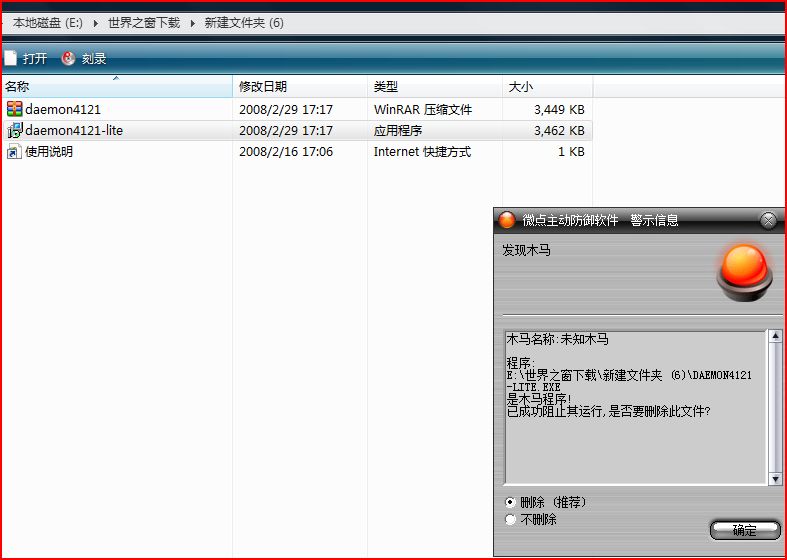The height and width of the screenshot is (560, 787).
Task: Click the daemon4121-lite application icon
Action: pos(15,130)
